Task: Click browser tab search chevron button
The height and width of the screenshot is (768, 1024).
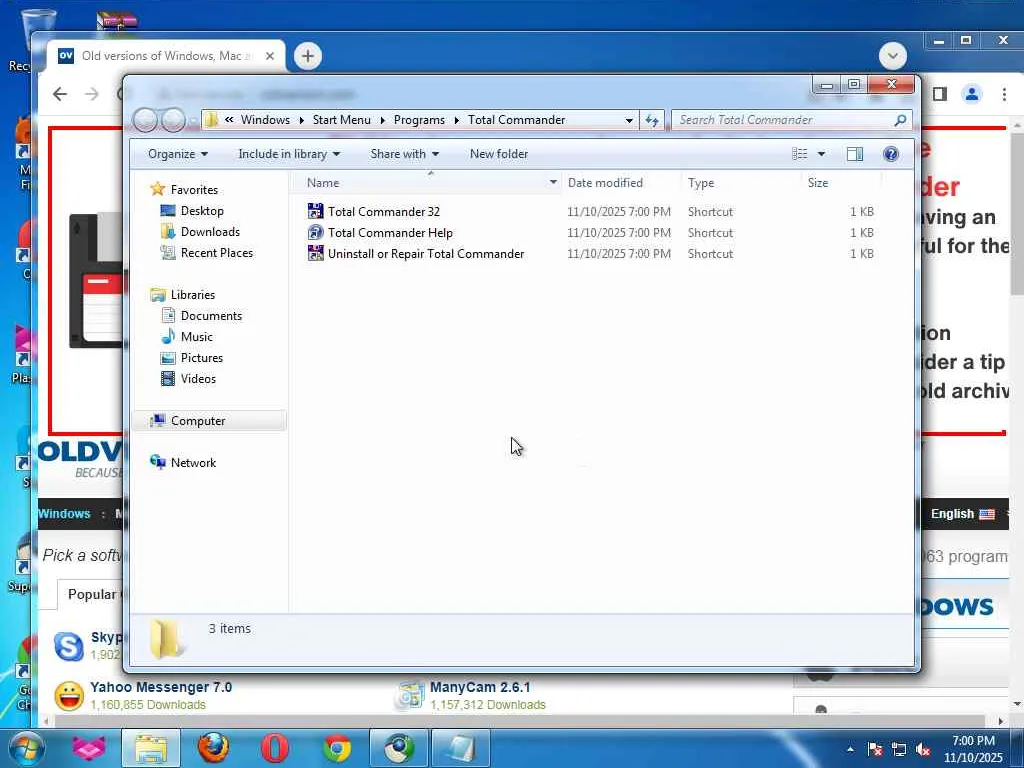Action: [x=893, y=56]
